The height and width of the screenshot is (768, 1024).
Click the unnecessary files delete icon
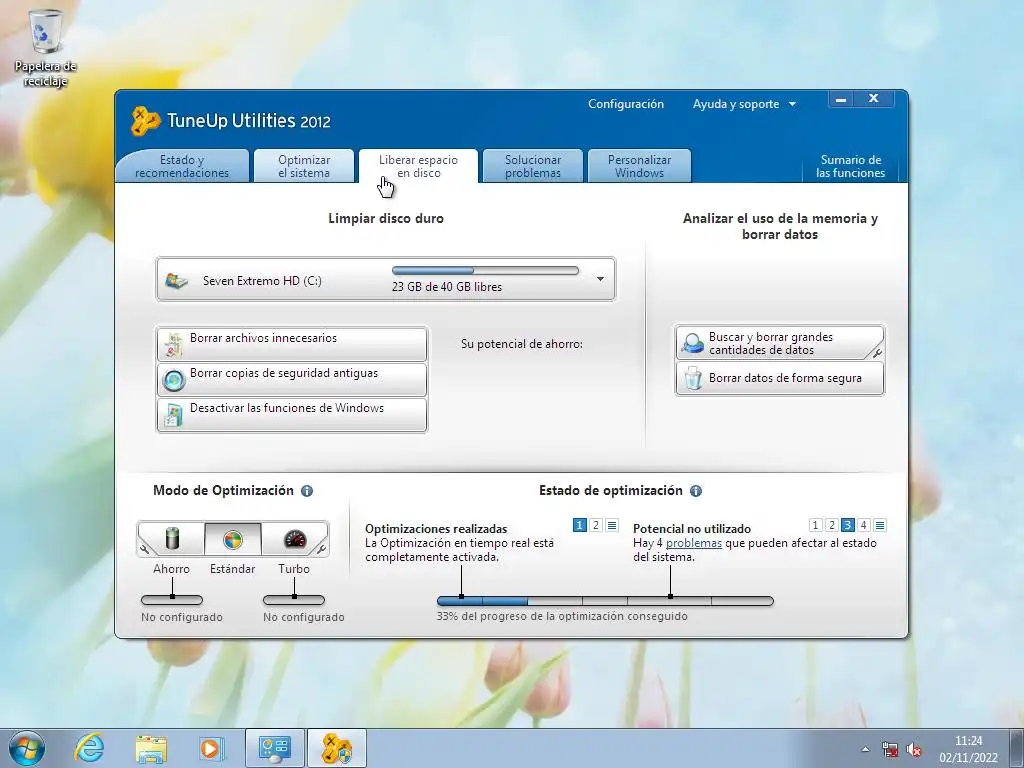tap(174, 345)
